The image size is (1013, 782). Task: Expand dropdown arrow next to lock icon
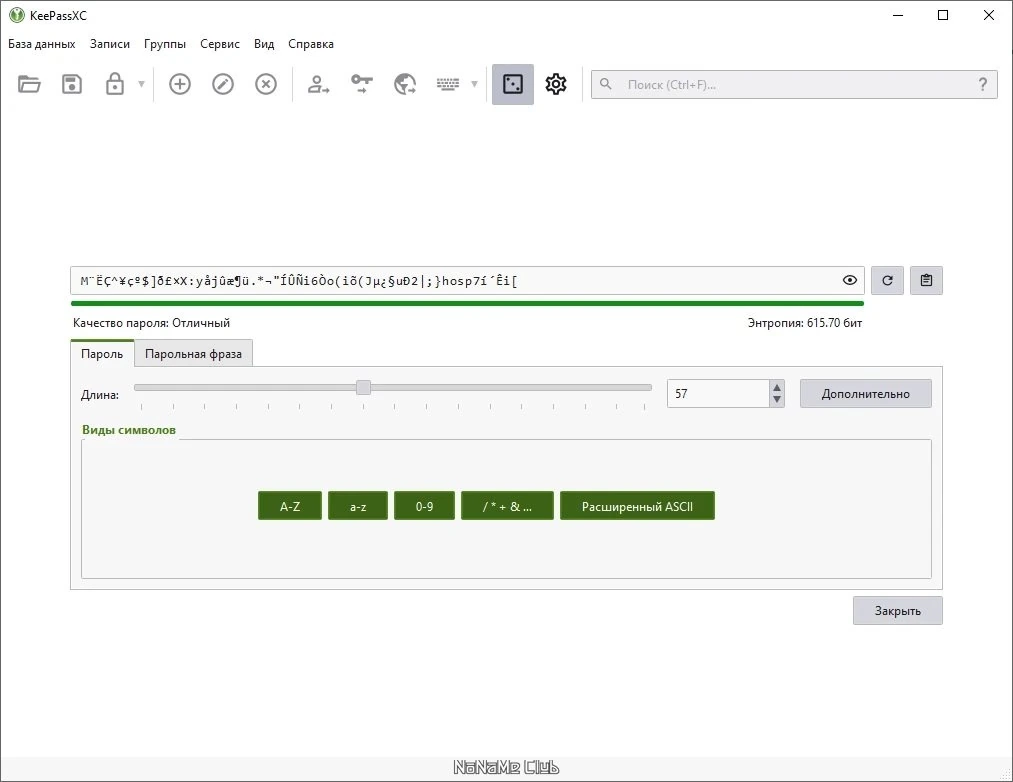coord(141,84)
